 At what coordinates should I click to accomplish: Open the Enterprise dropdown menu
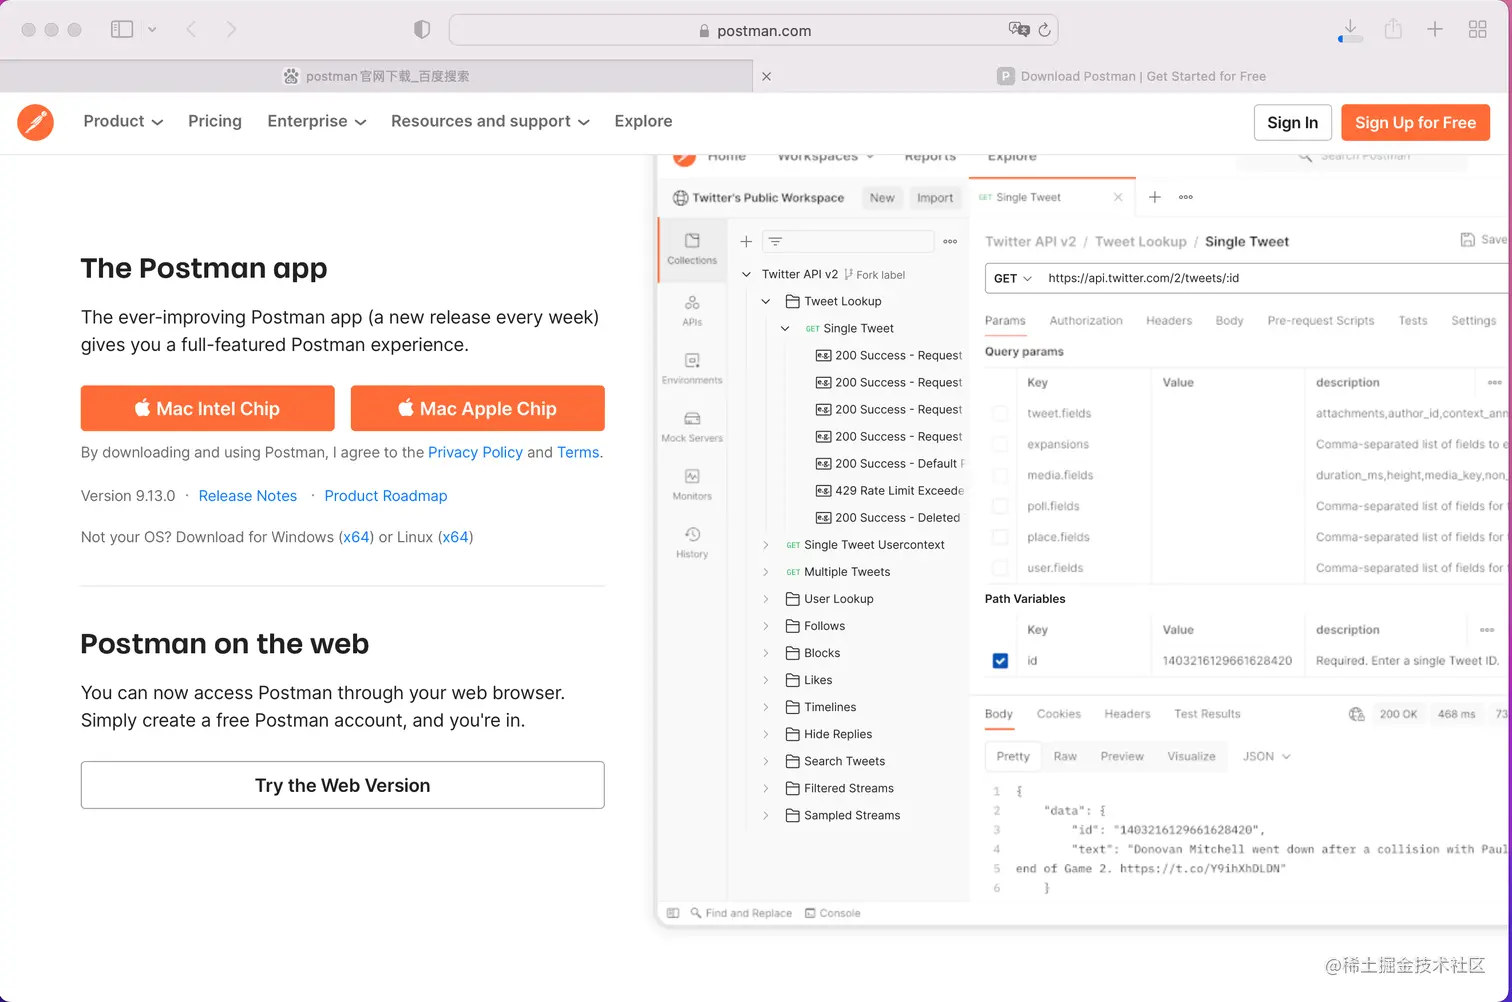point(317,121)
